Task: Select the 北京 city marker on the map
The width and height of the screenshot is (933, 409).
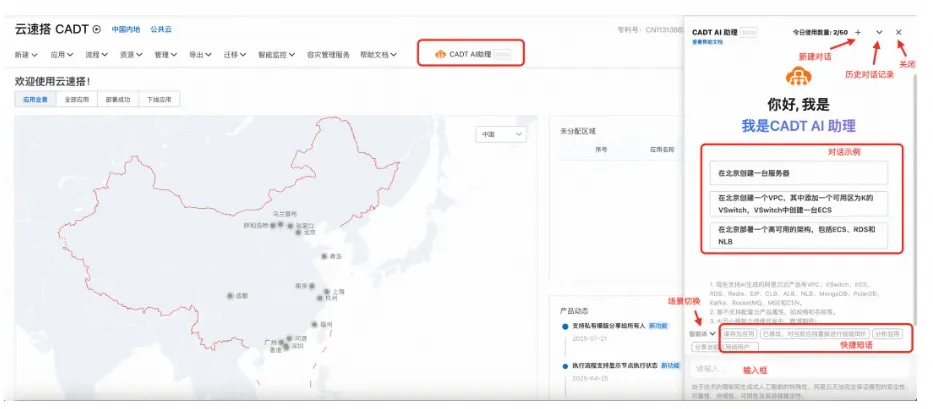Action: [298, 232]
